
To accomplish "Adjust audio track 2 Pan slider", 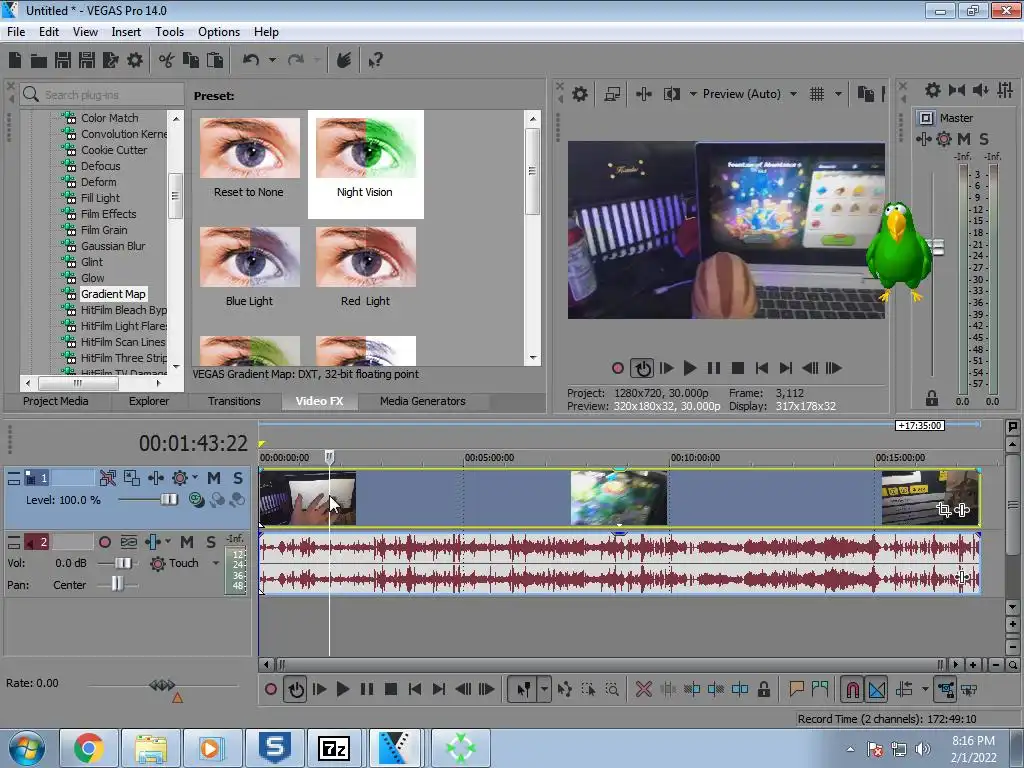I will pos(117,584).
